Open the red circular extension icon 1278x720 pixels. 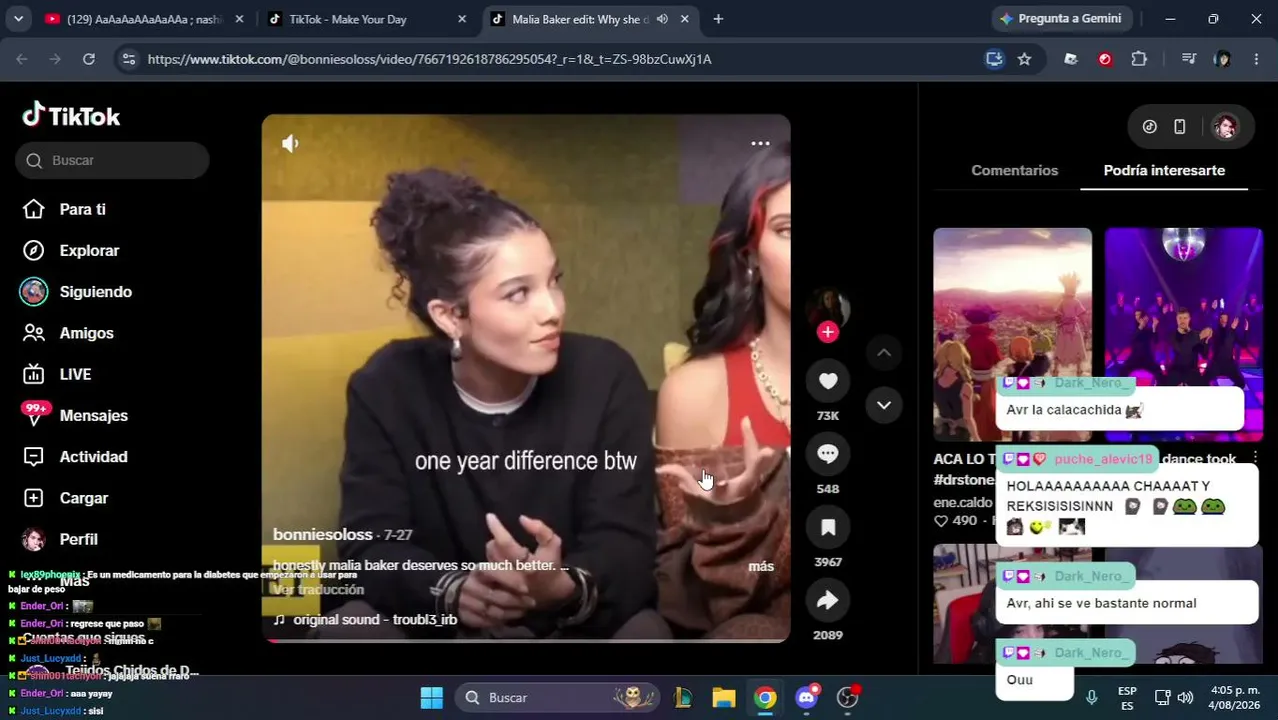point(1105,59)
